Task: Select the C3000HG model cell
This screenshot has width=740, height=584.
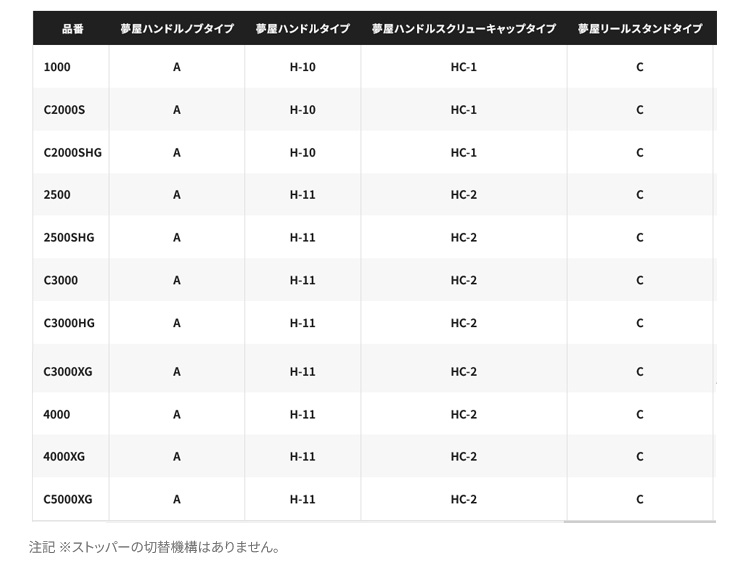Action: (x=69, y=323)
